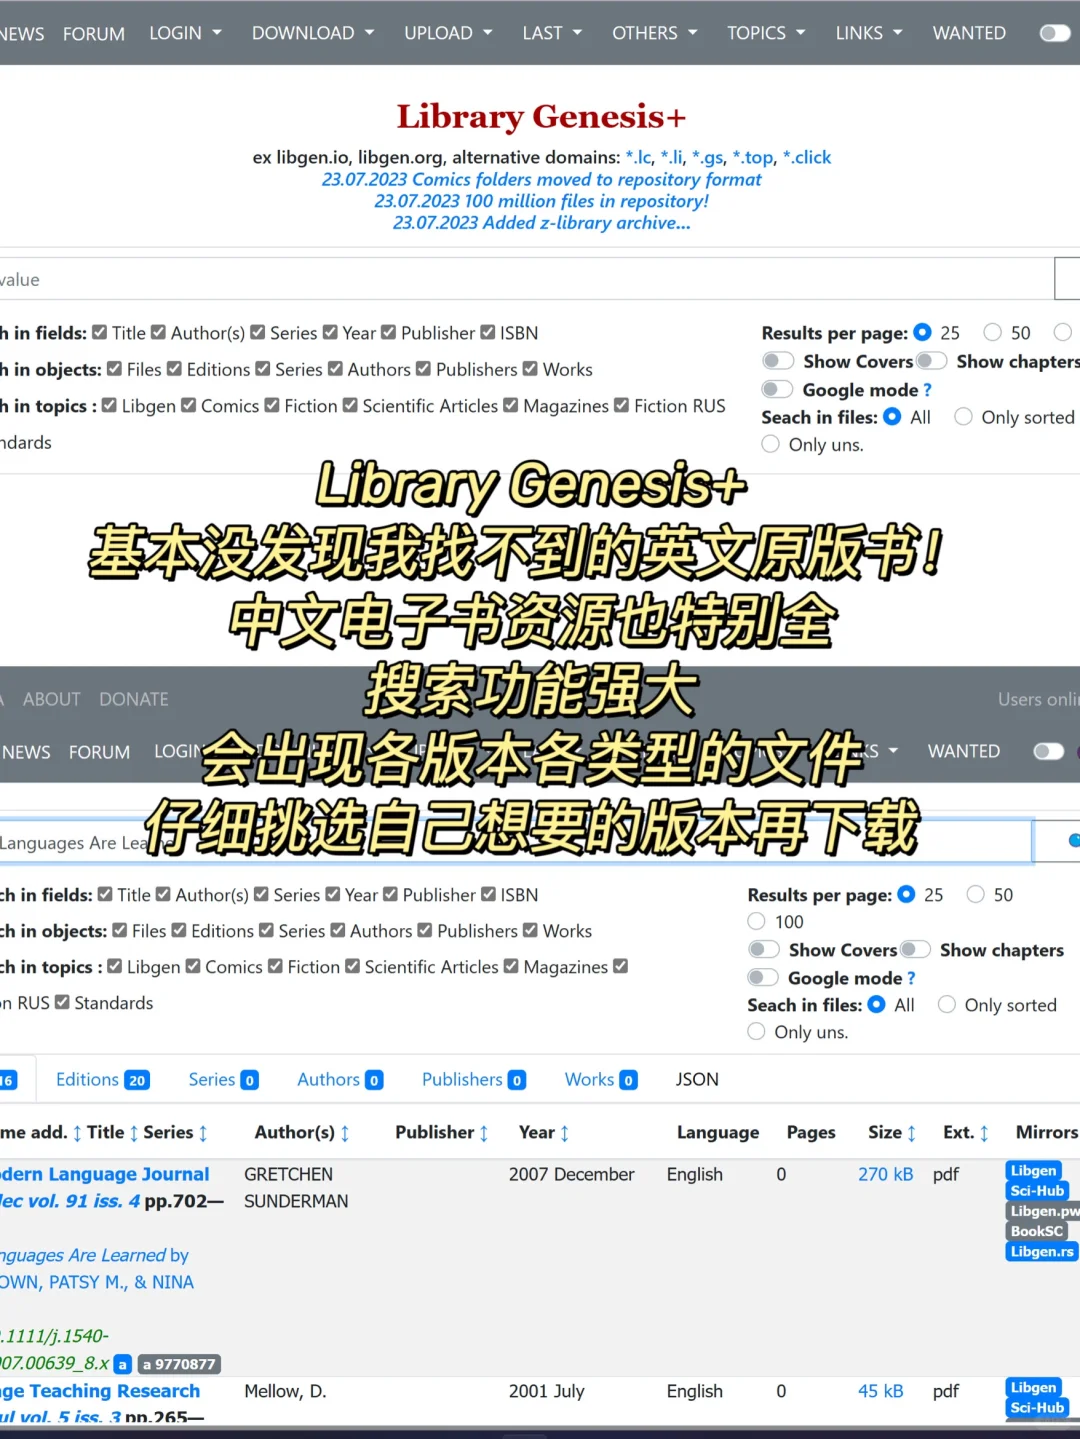The width and height of the screenshot is (1080, 1439).
Task: Enable Show chapters switch in lower screenshot
Action: click(x=915, y=949)
